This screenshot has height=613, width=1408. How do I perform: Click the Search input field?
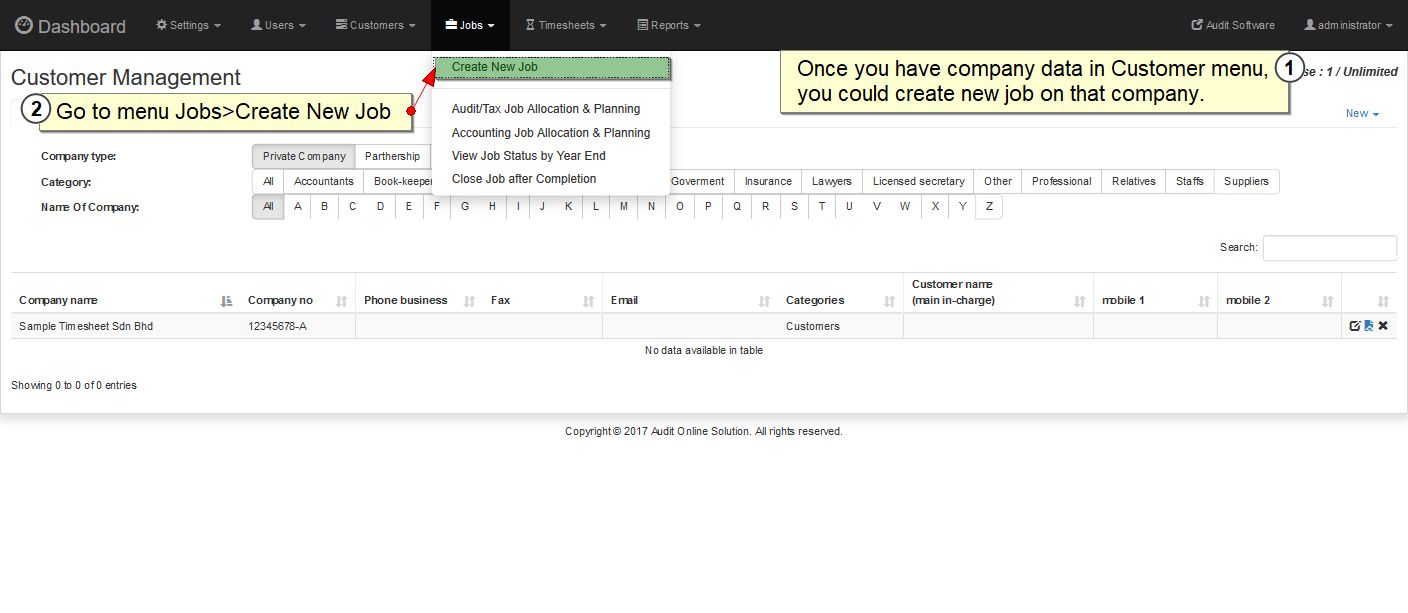(x=1329, y=248)
